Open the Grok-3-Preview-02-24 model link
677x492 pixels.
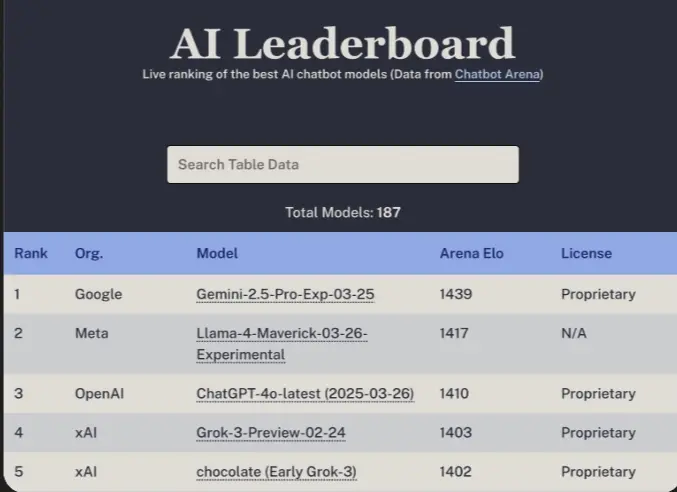(x=271, y=433)
